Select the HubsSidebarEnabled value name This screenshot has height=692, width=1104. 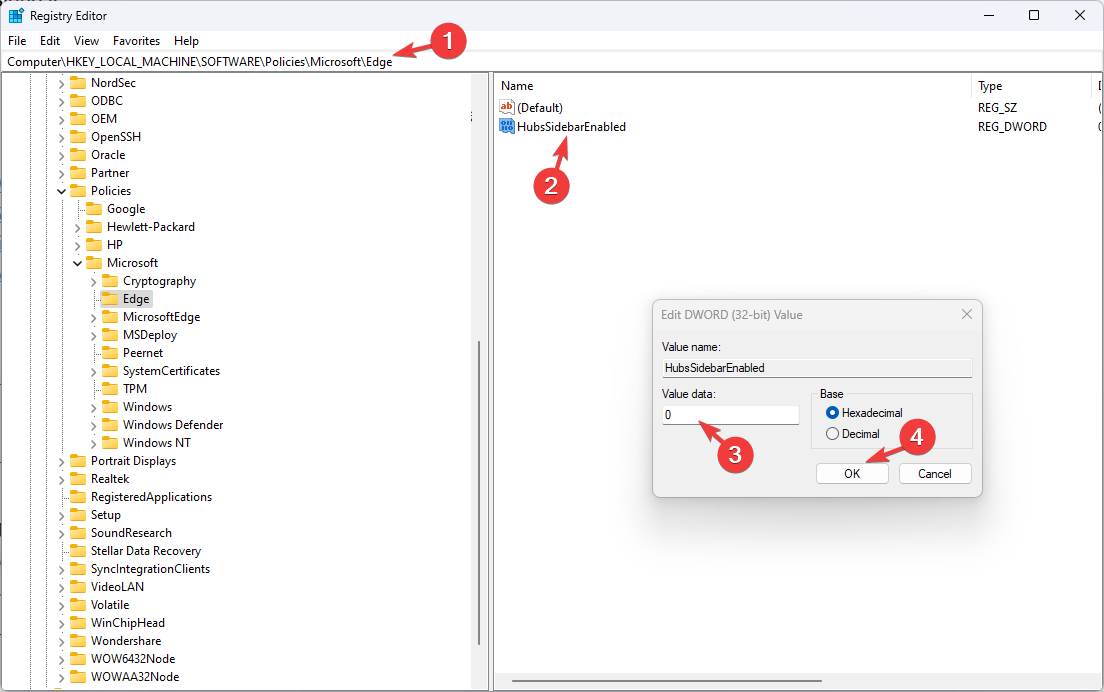(x=571, y=127)
